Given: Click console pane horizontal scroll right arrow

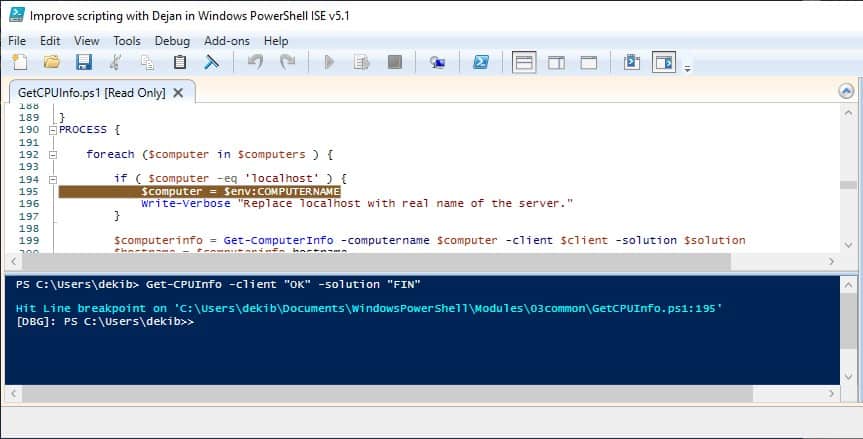Looking at the screenshot, I should coord(831,393).
